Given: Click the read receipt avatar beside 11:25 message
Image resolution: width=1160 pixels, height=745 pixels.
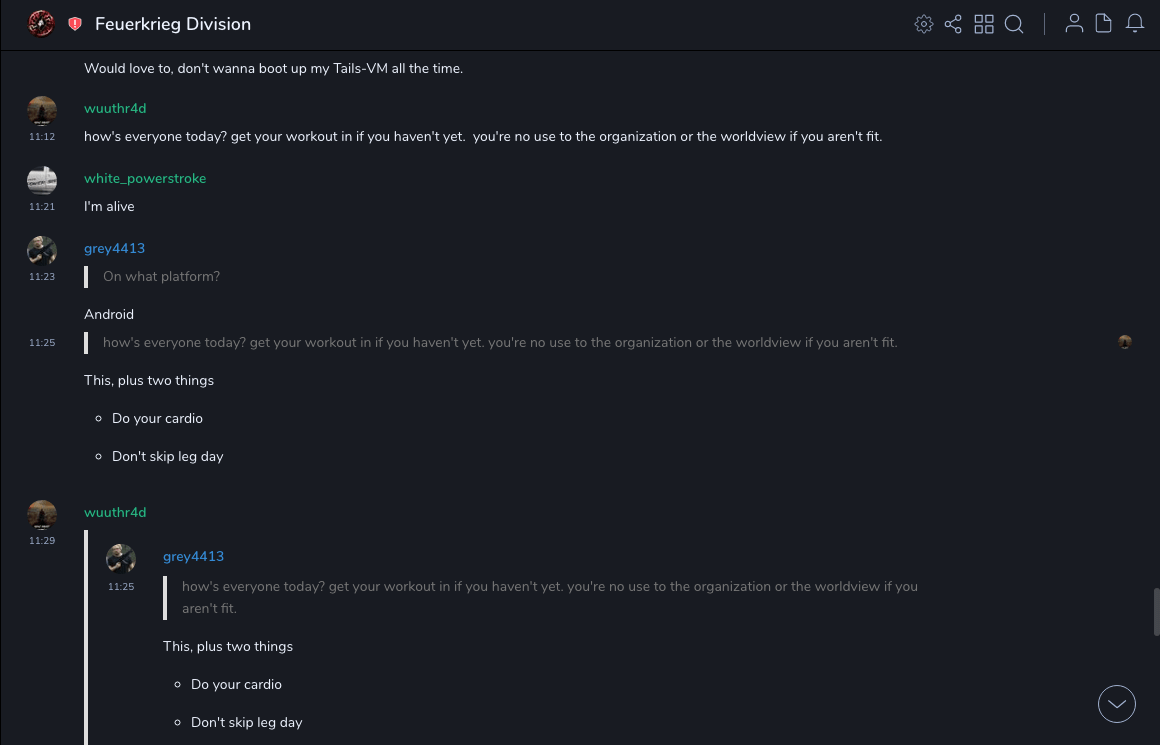Looking at the screenshot, I should [x=1125, y=342].
